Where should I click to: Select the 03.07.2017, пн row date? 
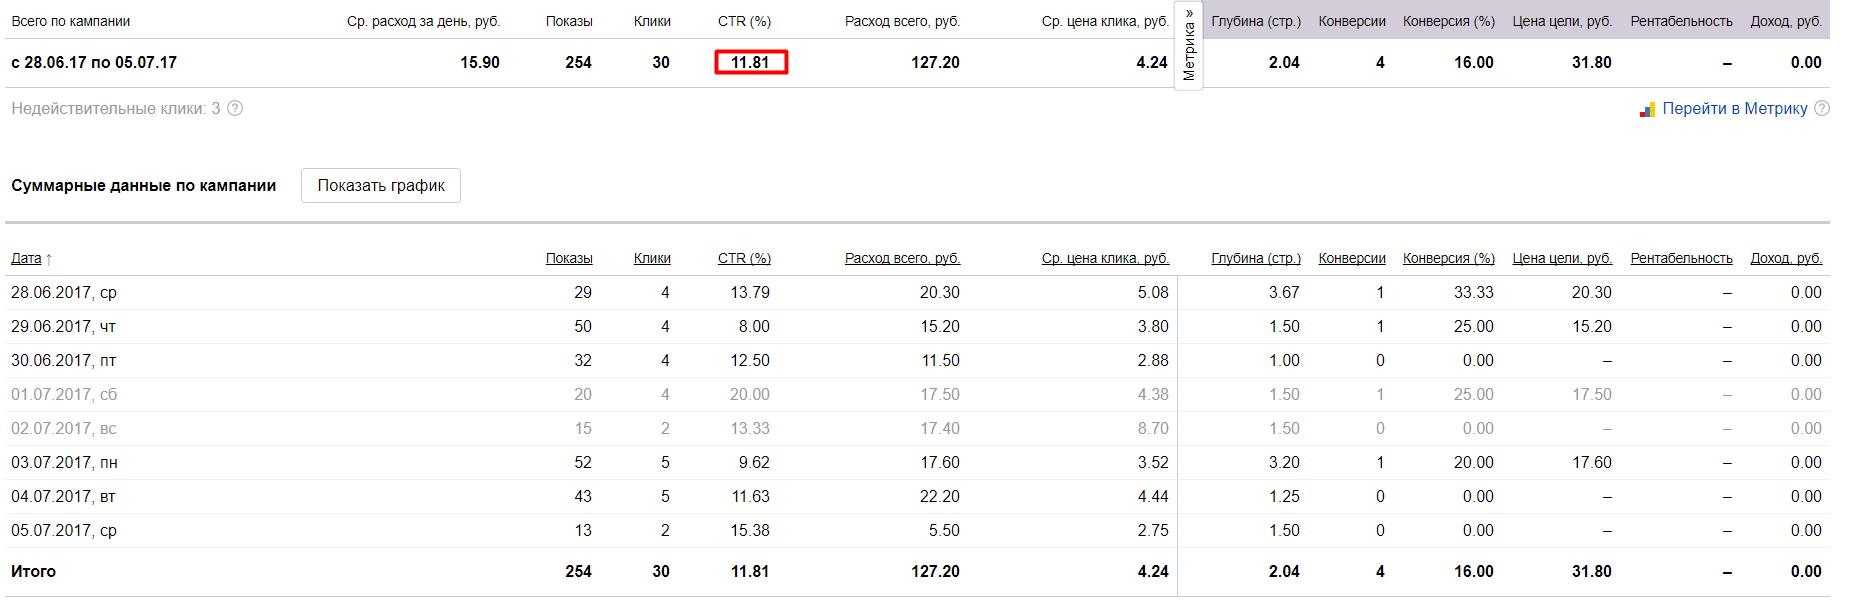(x=64, y=462)
